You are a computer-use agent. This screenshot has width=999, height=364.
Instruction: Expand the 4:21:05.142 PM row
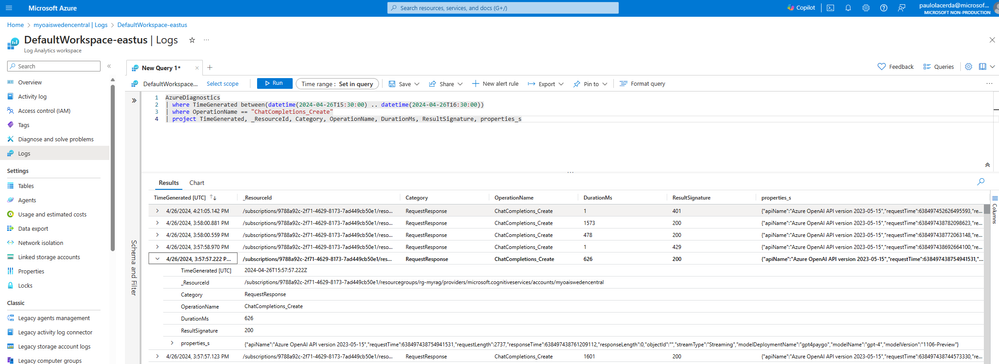pos(157,210)
